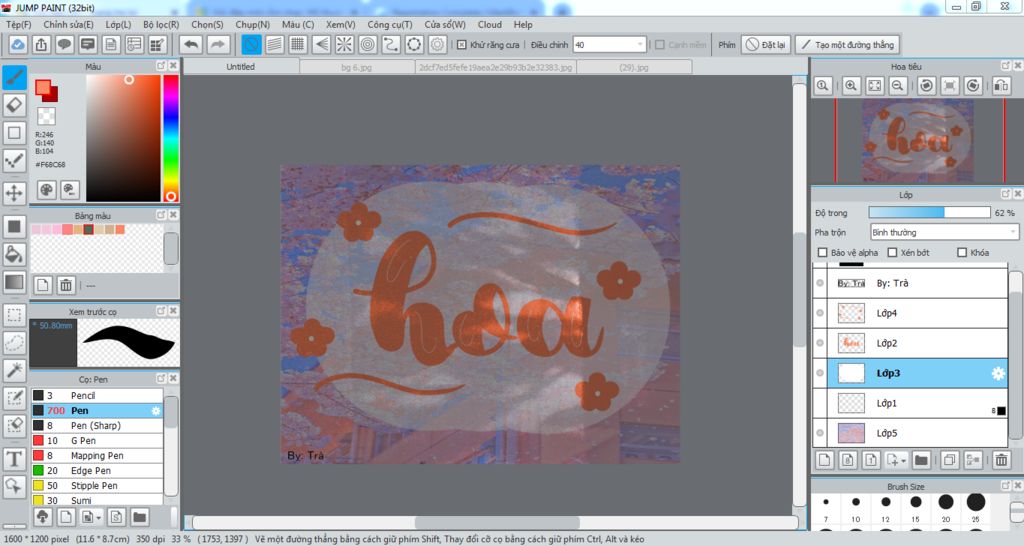This screenshot has width=1024, height=546.
Task: Toggle visibility of By: Trà layer
Action: [820, 283]
